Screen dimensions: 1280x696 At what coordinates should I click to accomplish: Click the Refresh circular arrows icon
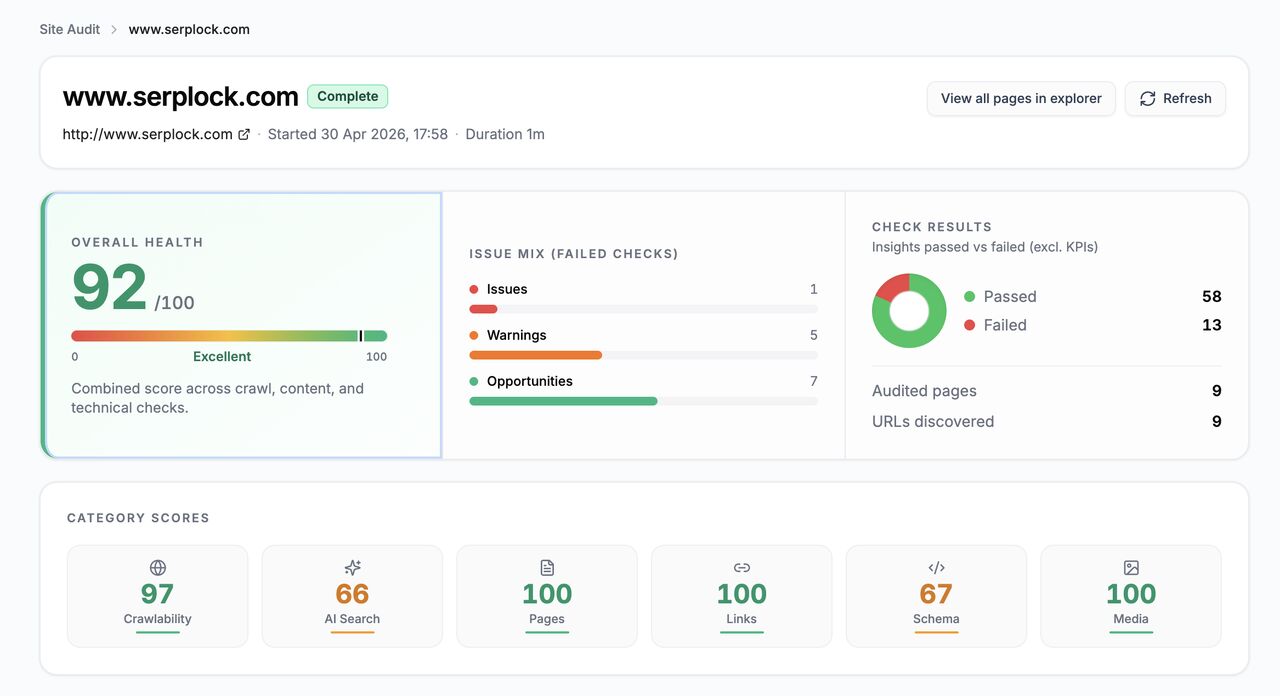pyautogui.click(x=1148, y=98)
